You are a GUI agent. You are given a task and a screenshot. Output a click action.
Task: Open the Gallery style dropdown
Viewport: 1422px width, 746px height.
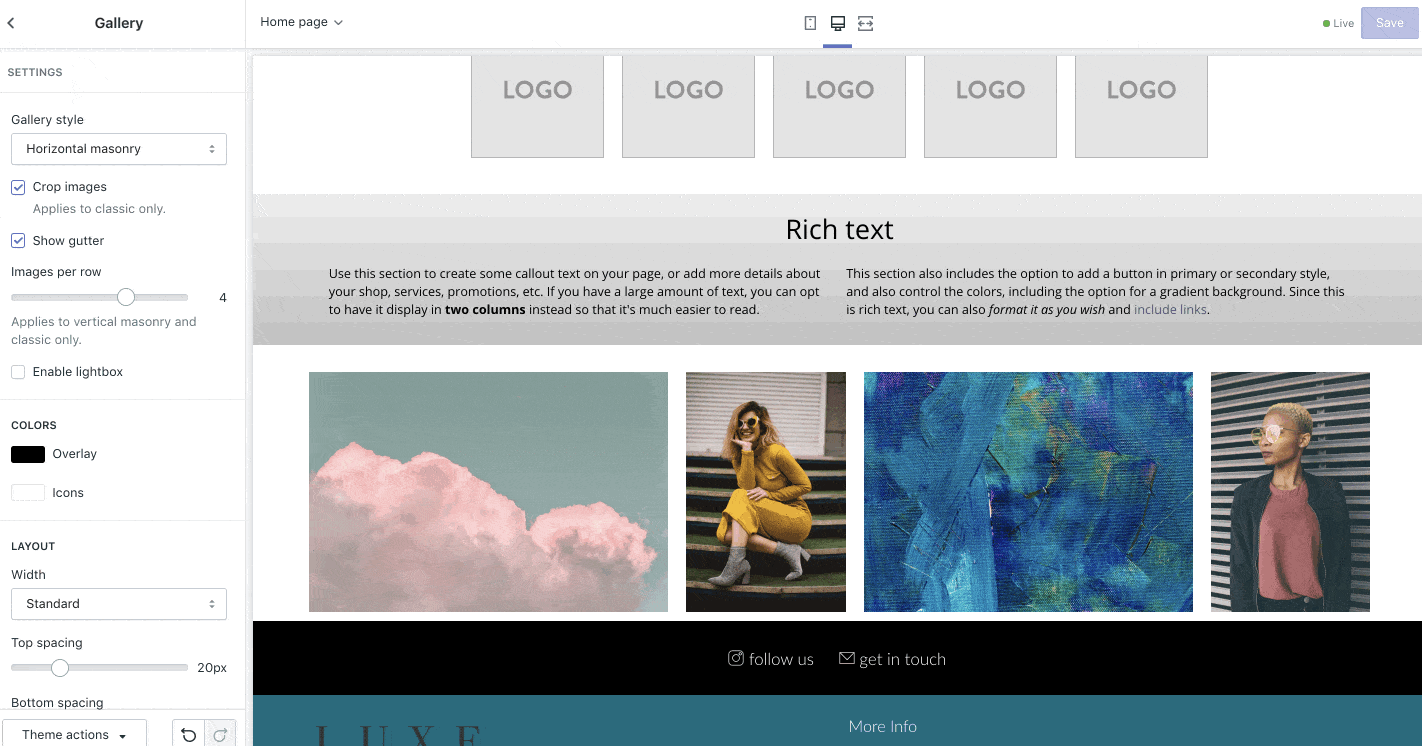click(119, 149)
